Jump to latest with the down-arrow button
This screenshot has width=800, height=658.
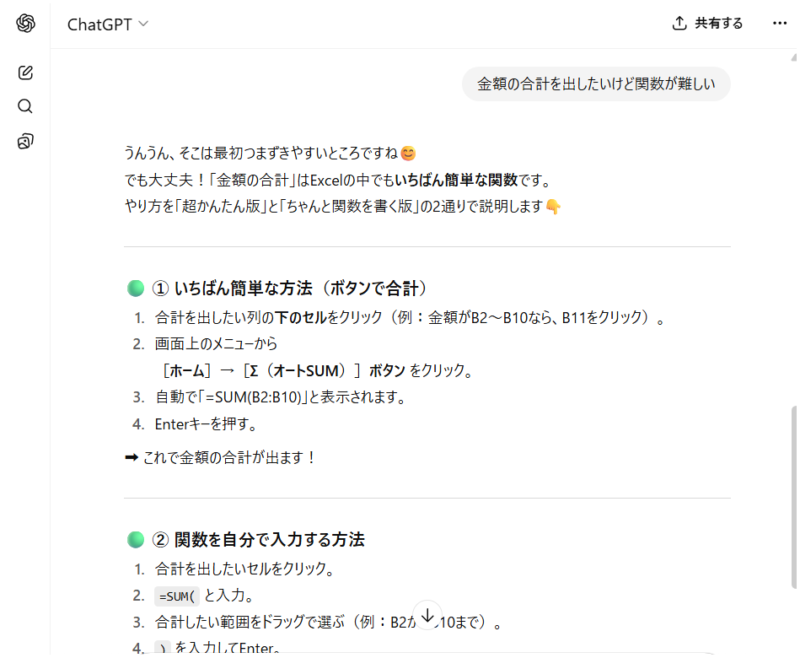tap(427, 617)
